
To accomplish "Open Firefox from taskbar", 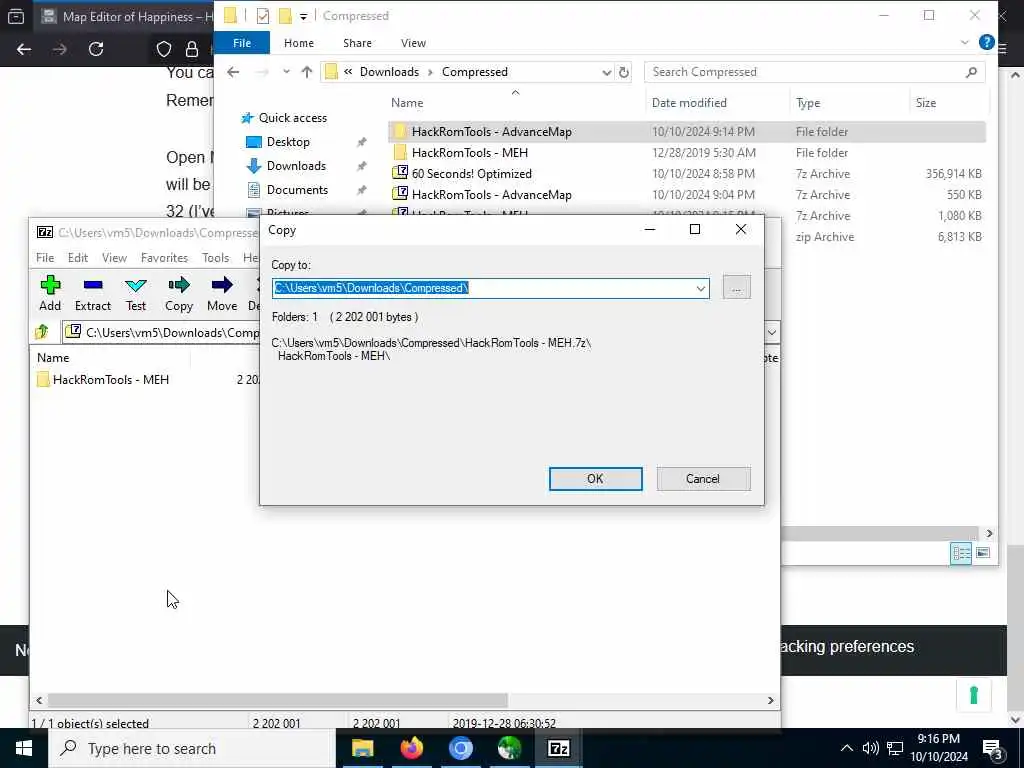I will point(411,748).
